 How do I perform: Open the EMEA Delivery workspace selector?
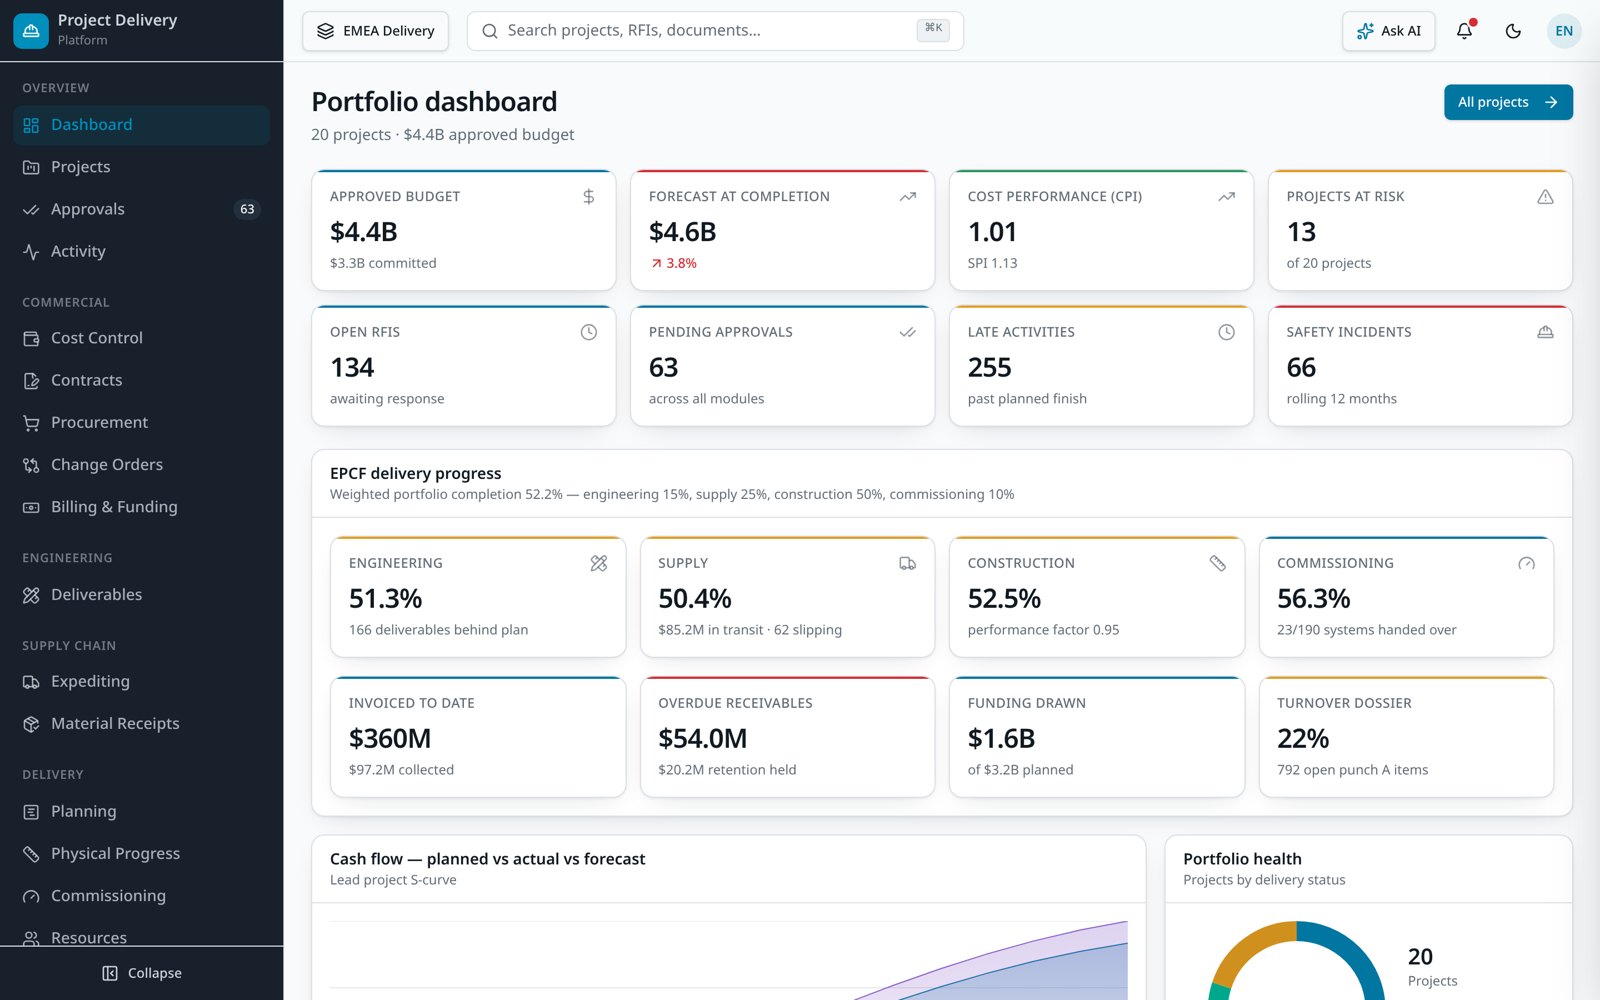pyautogui.click(x=375, y=31)
